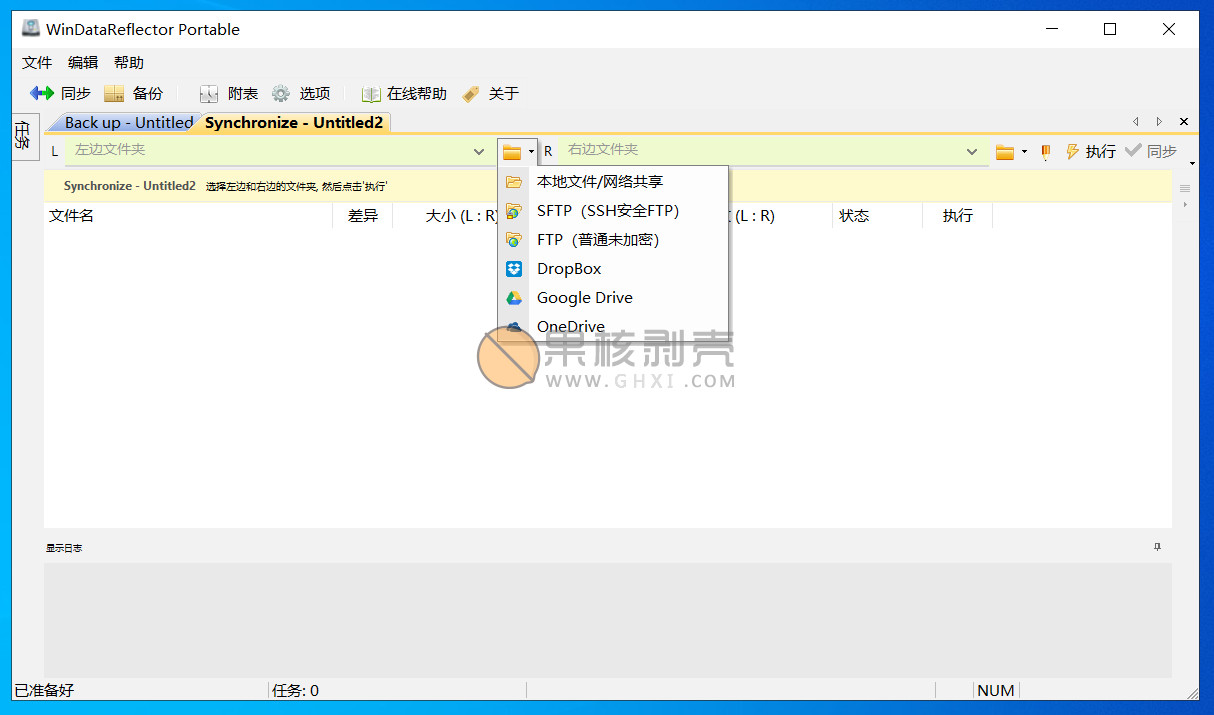Select the 同步 (Sync) toolbar icon
Image resolution: width=1214 pixels, height=715 pixels.
point(60,93)
